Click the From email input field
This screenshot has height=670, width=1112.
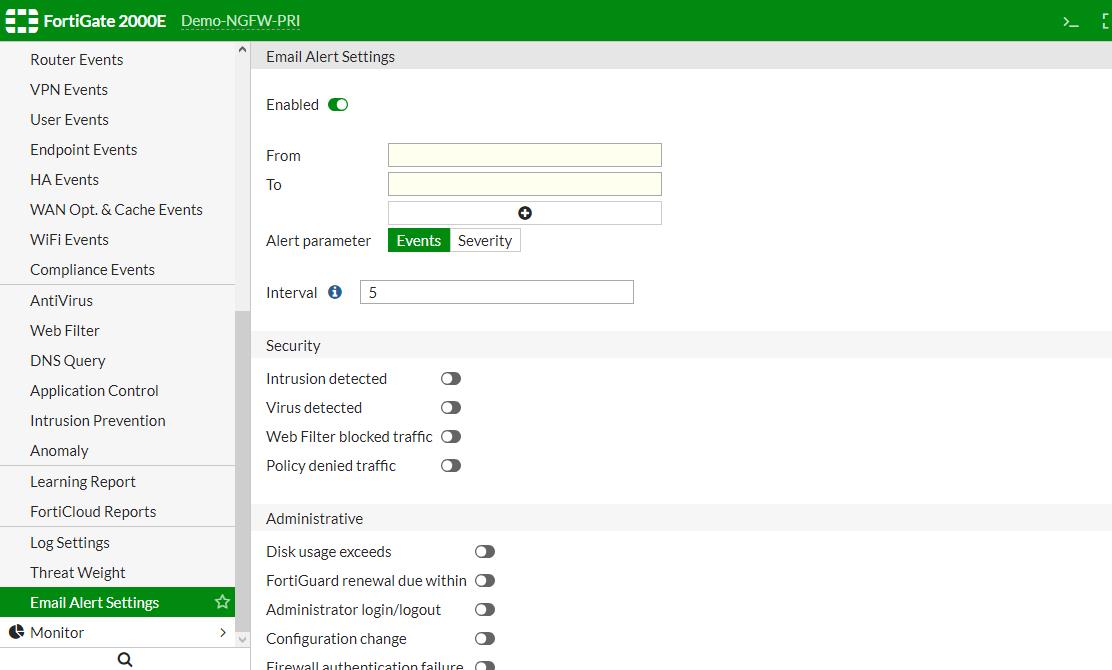pyautogui.click(x=525, y=155)
